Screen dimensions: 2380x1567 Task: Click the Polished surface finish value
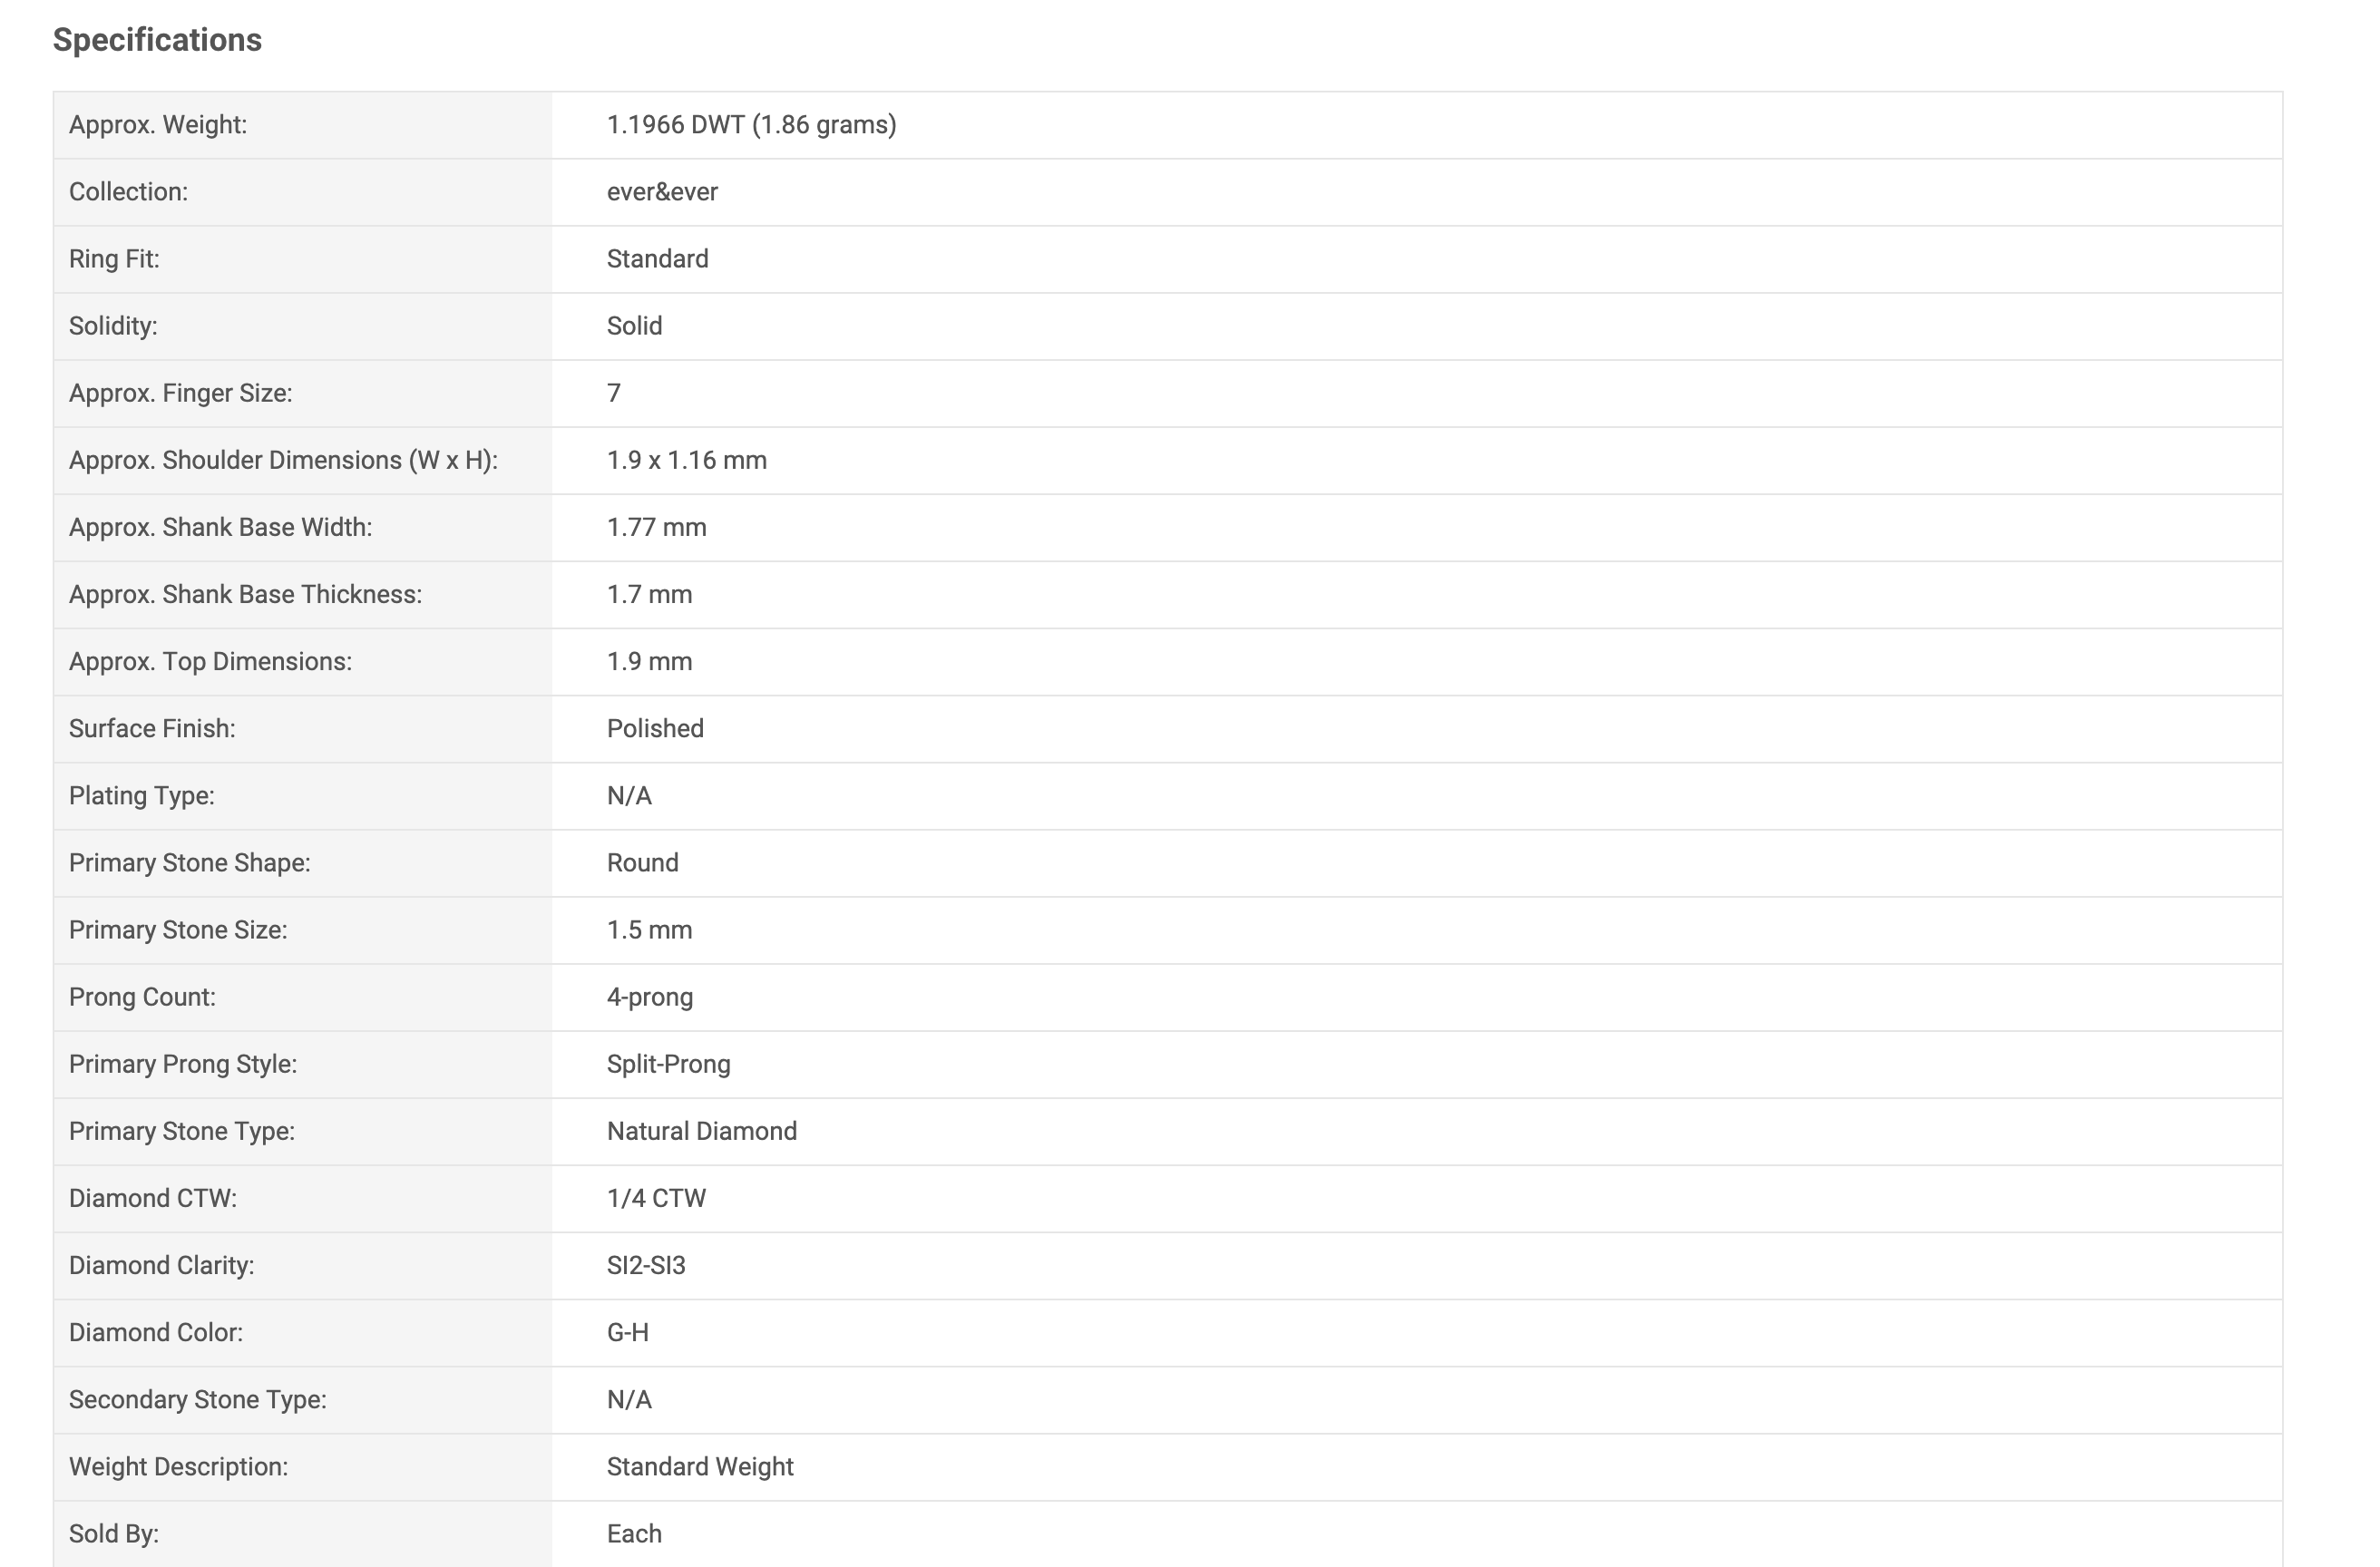[x=655, y=728]
